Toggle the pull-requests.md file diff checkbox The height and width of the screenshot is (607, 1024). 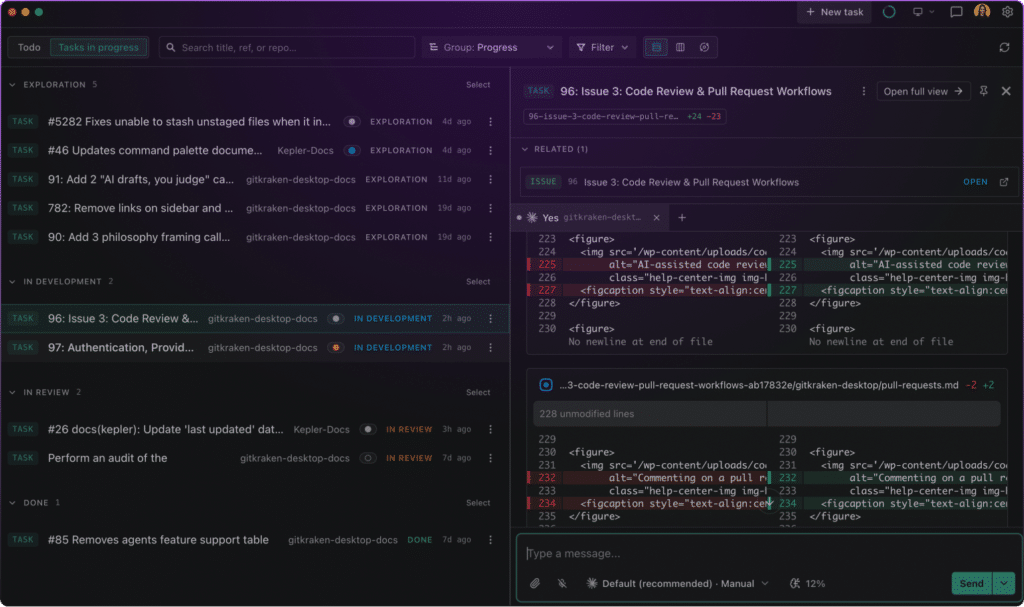(546, 386)
